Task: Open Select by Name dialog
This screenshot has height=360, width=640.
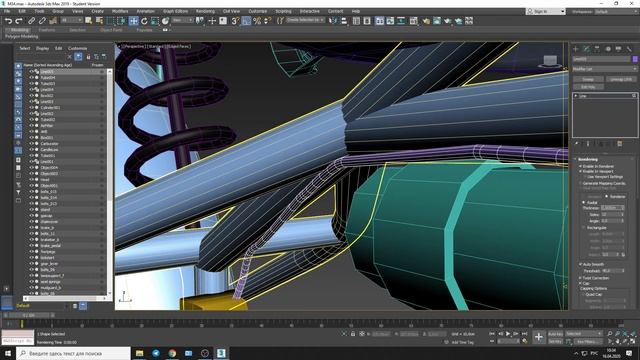Action: click(x=99, y=21)
